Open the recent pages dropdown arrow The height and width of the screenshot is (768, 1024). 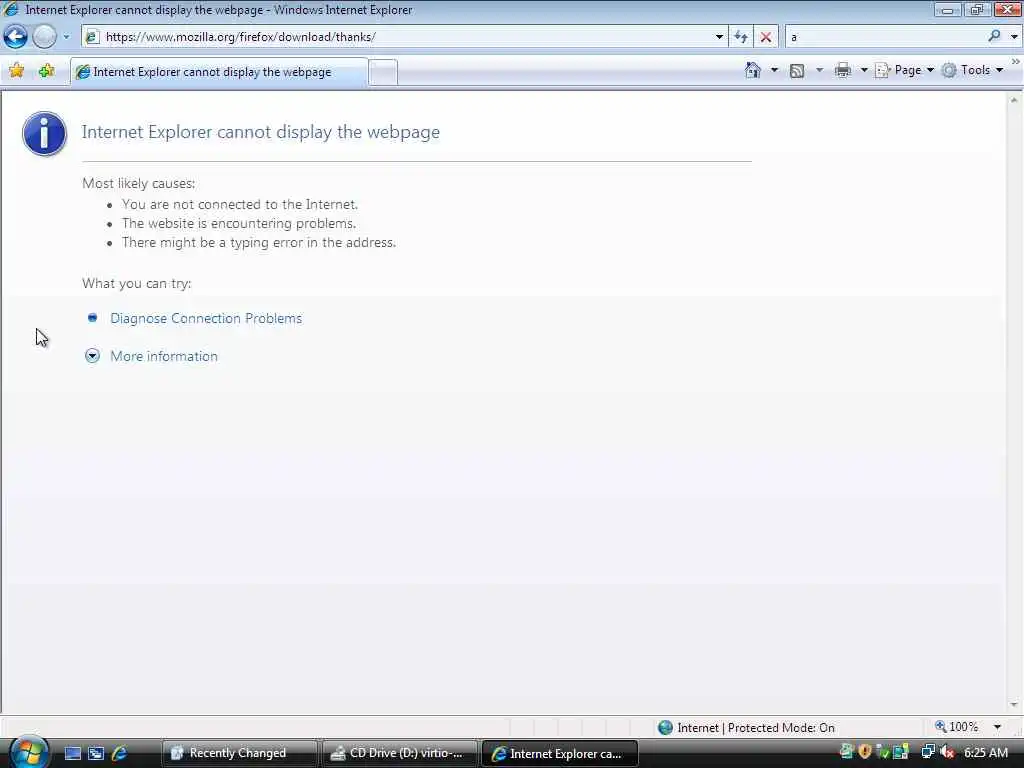66,37
